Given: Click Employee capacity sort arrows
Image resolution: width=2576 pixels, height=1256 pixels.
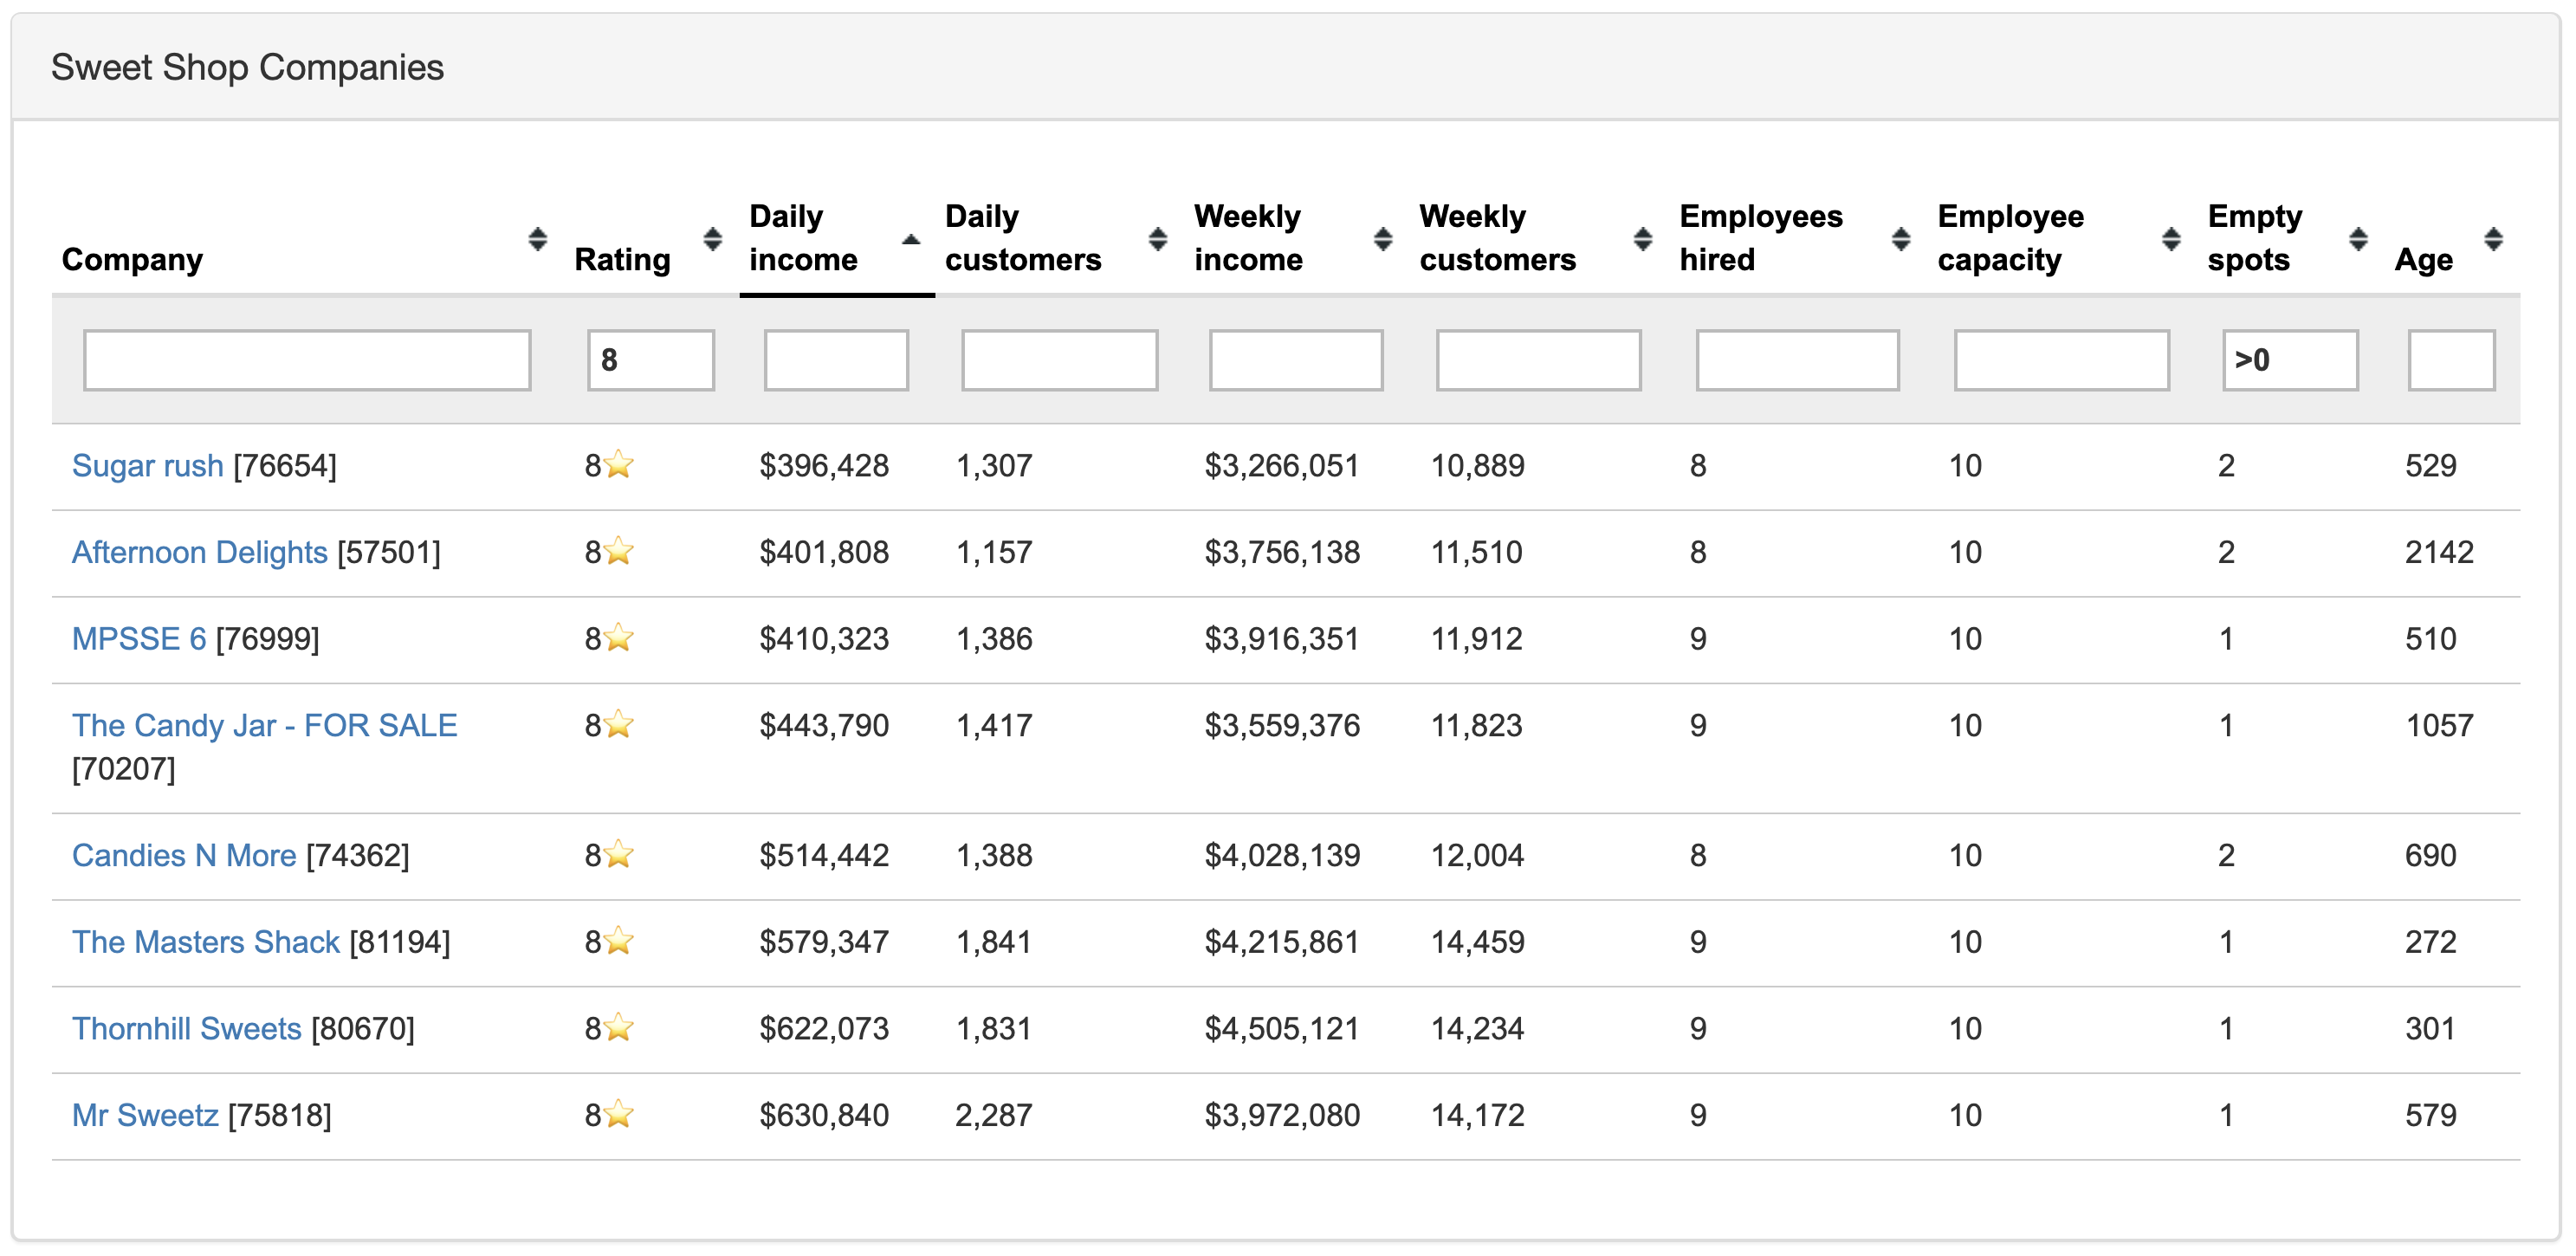Looking at the screenshot, I should pos(2170,239).
